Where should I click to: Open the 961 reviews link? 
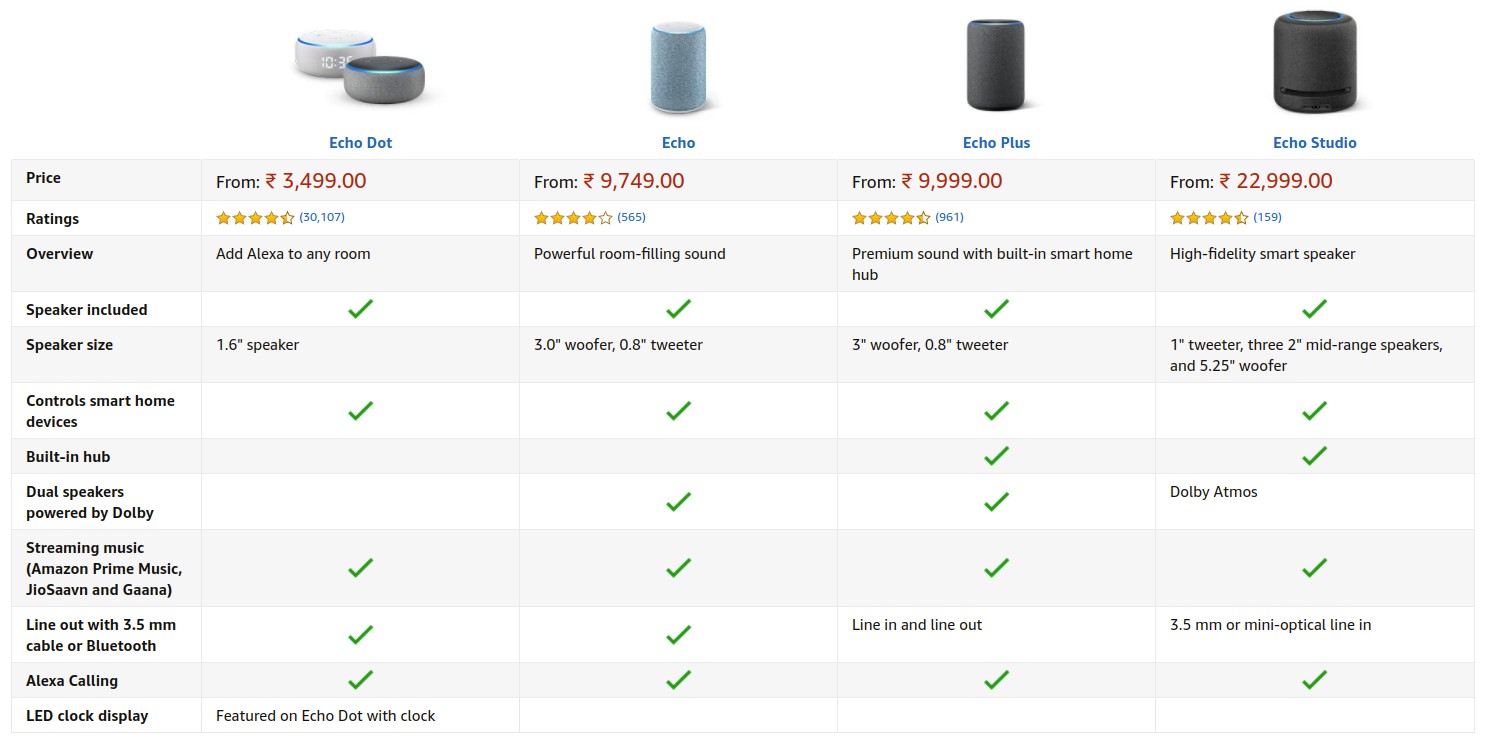point(949,217)
